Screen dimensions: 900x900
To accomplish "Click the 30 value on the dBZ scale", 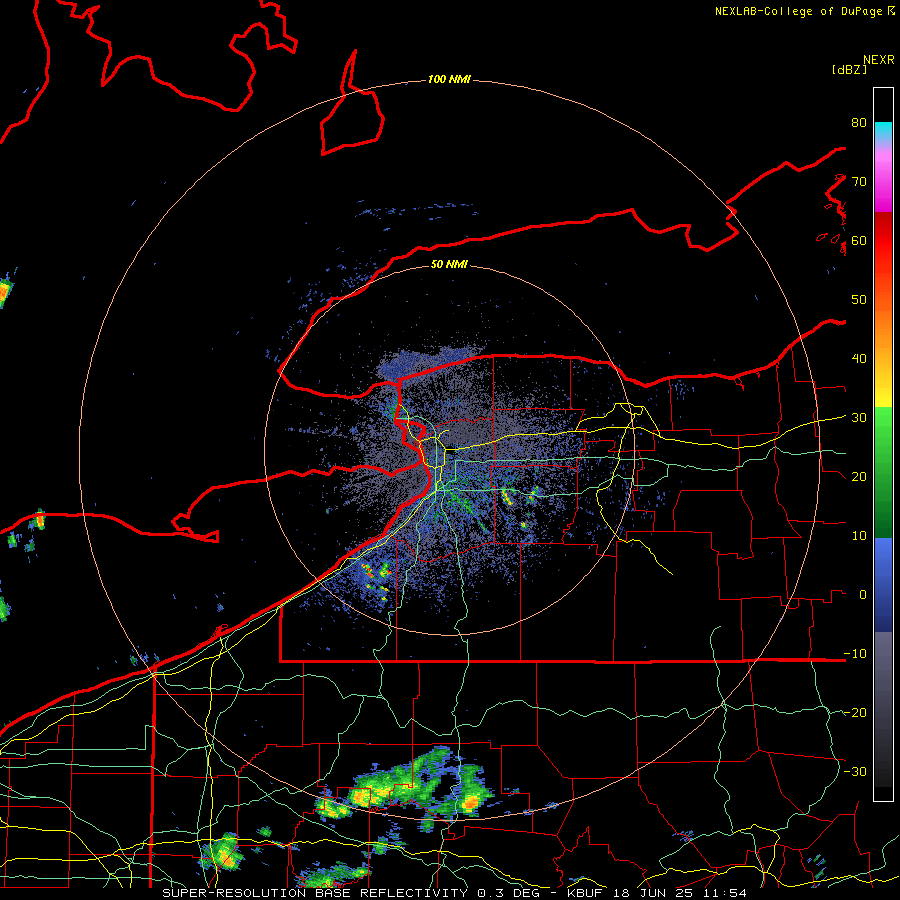I will coord(859,418).
